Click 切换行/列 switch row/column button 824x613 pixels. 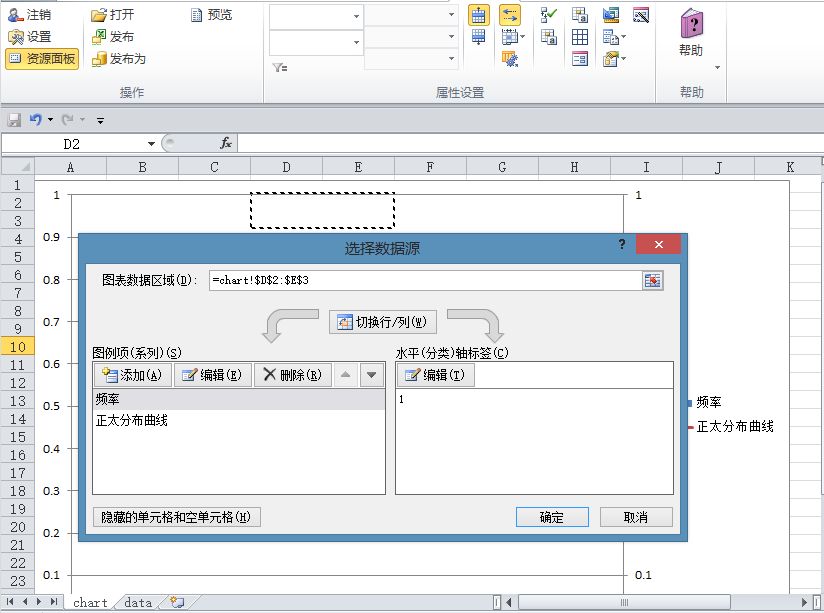383,322
